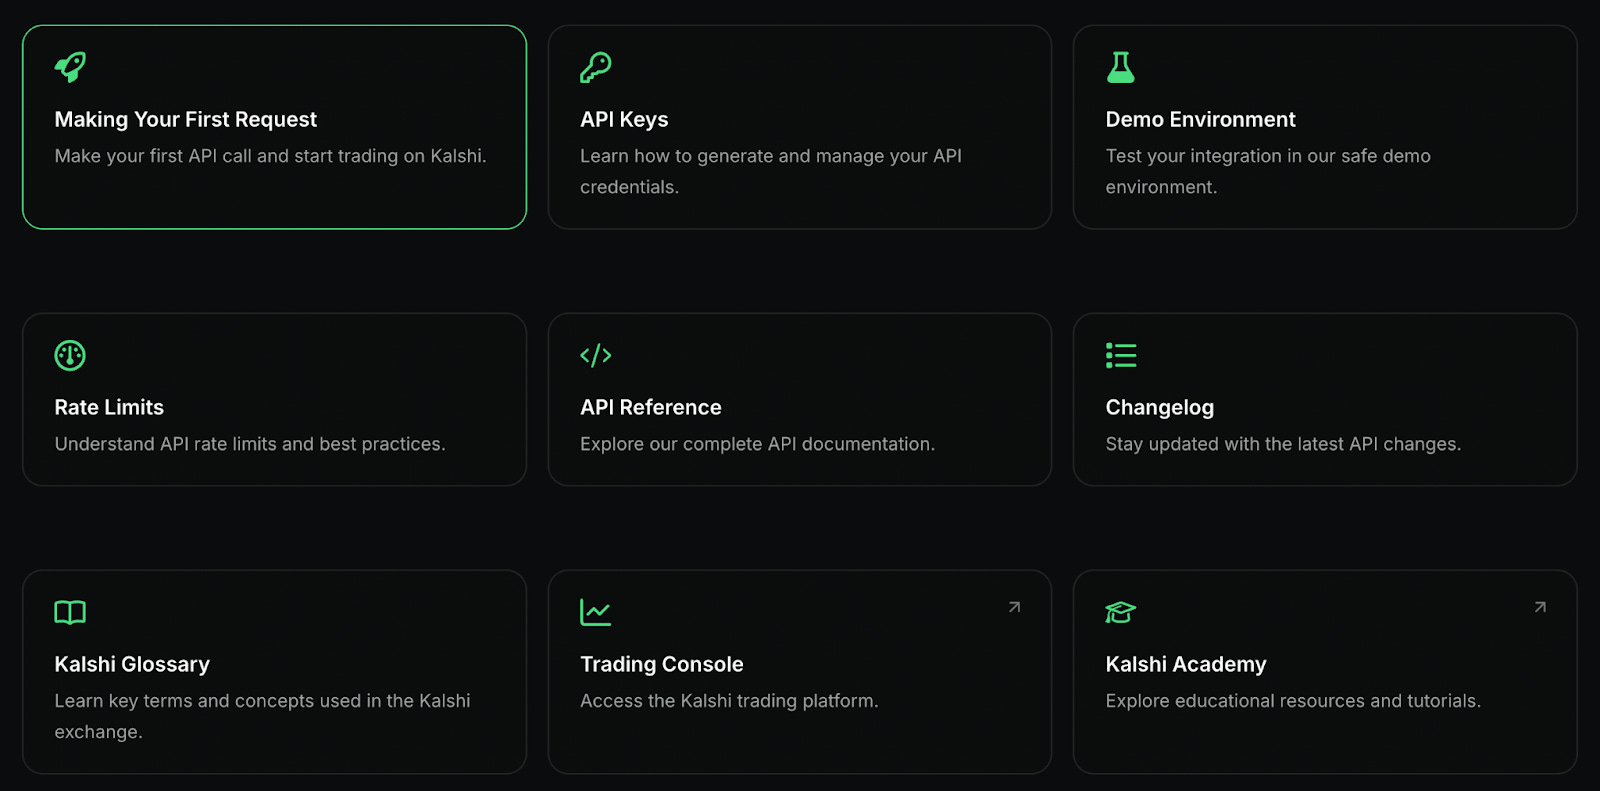The image size is (1600, 791).
Task: Click 'Explore educational resources and tutorials' text
Action: 1293,701
